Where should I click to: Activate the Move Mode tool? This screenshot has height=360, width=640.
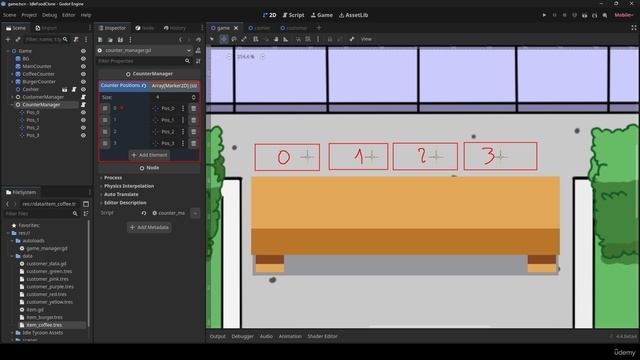pyautogui.click(x=224, y=39)
